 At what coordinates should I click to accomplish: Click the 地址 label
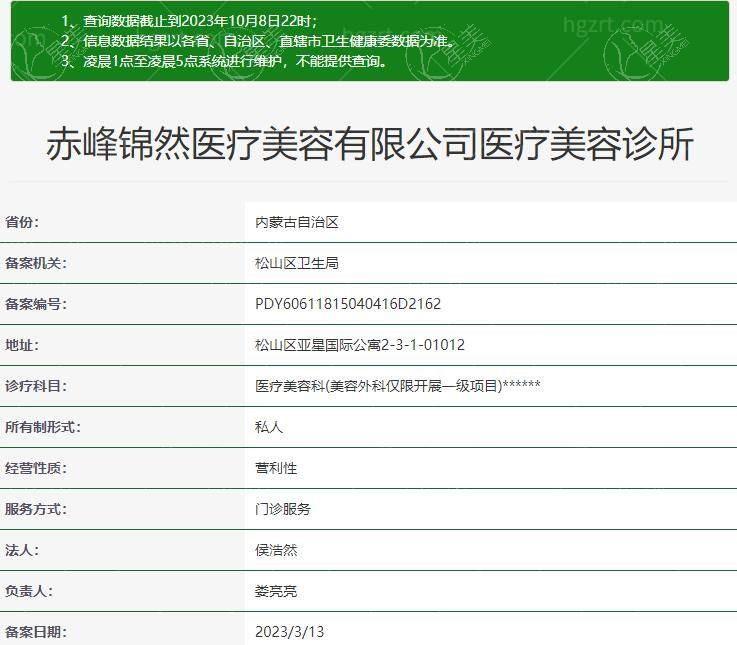[22, 345]
